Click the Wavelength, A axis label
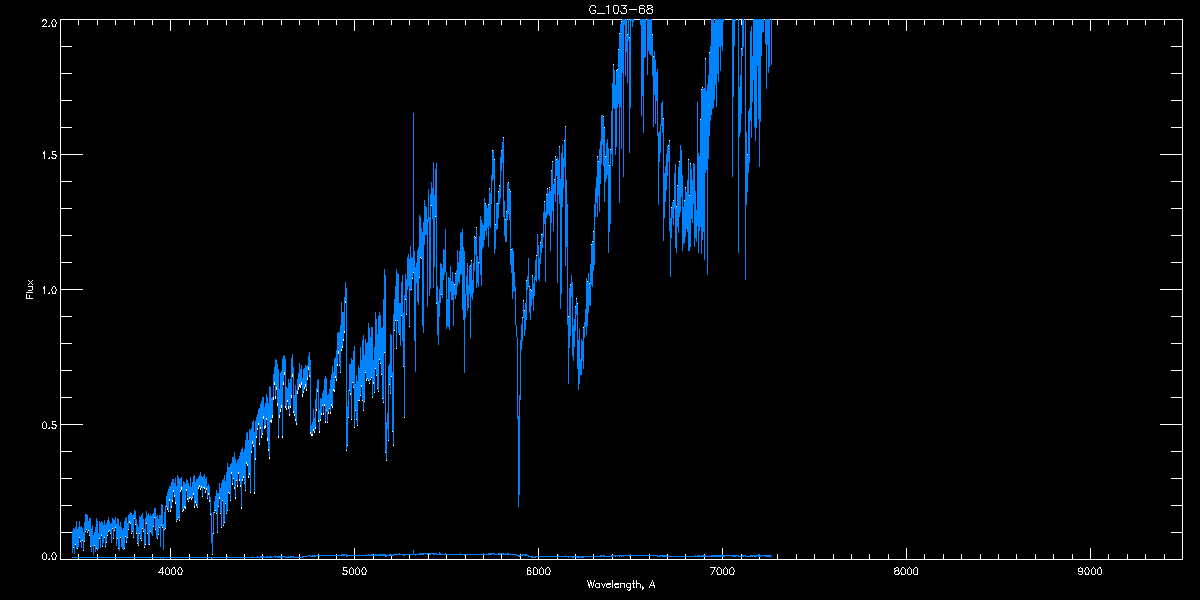The height and width of the screenshot is (600, 1200). coord(621,584)
